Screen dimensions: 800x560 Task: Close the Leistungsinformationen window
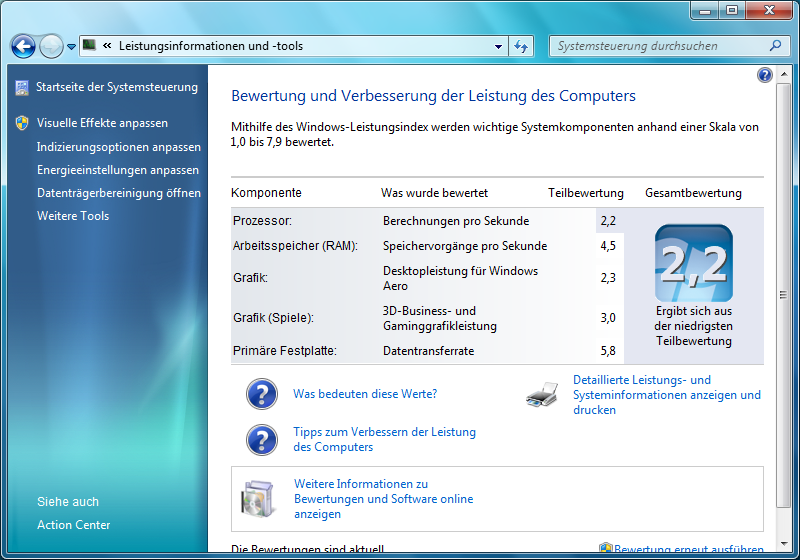[770, 10]
